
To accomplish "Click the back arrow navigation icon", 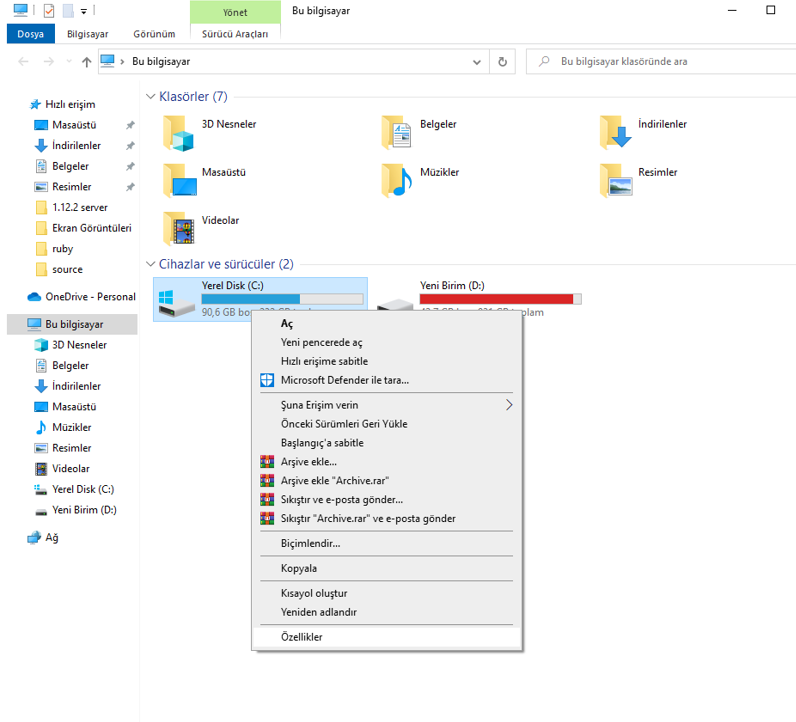I will (x=23, y=61).
